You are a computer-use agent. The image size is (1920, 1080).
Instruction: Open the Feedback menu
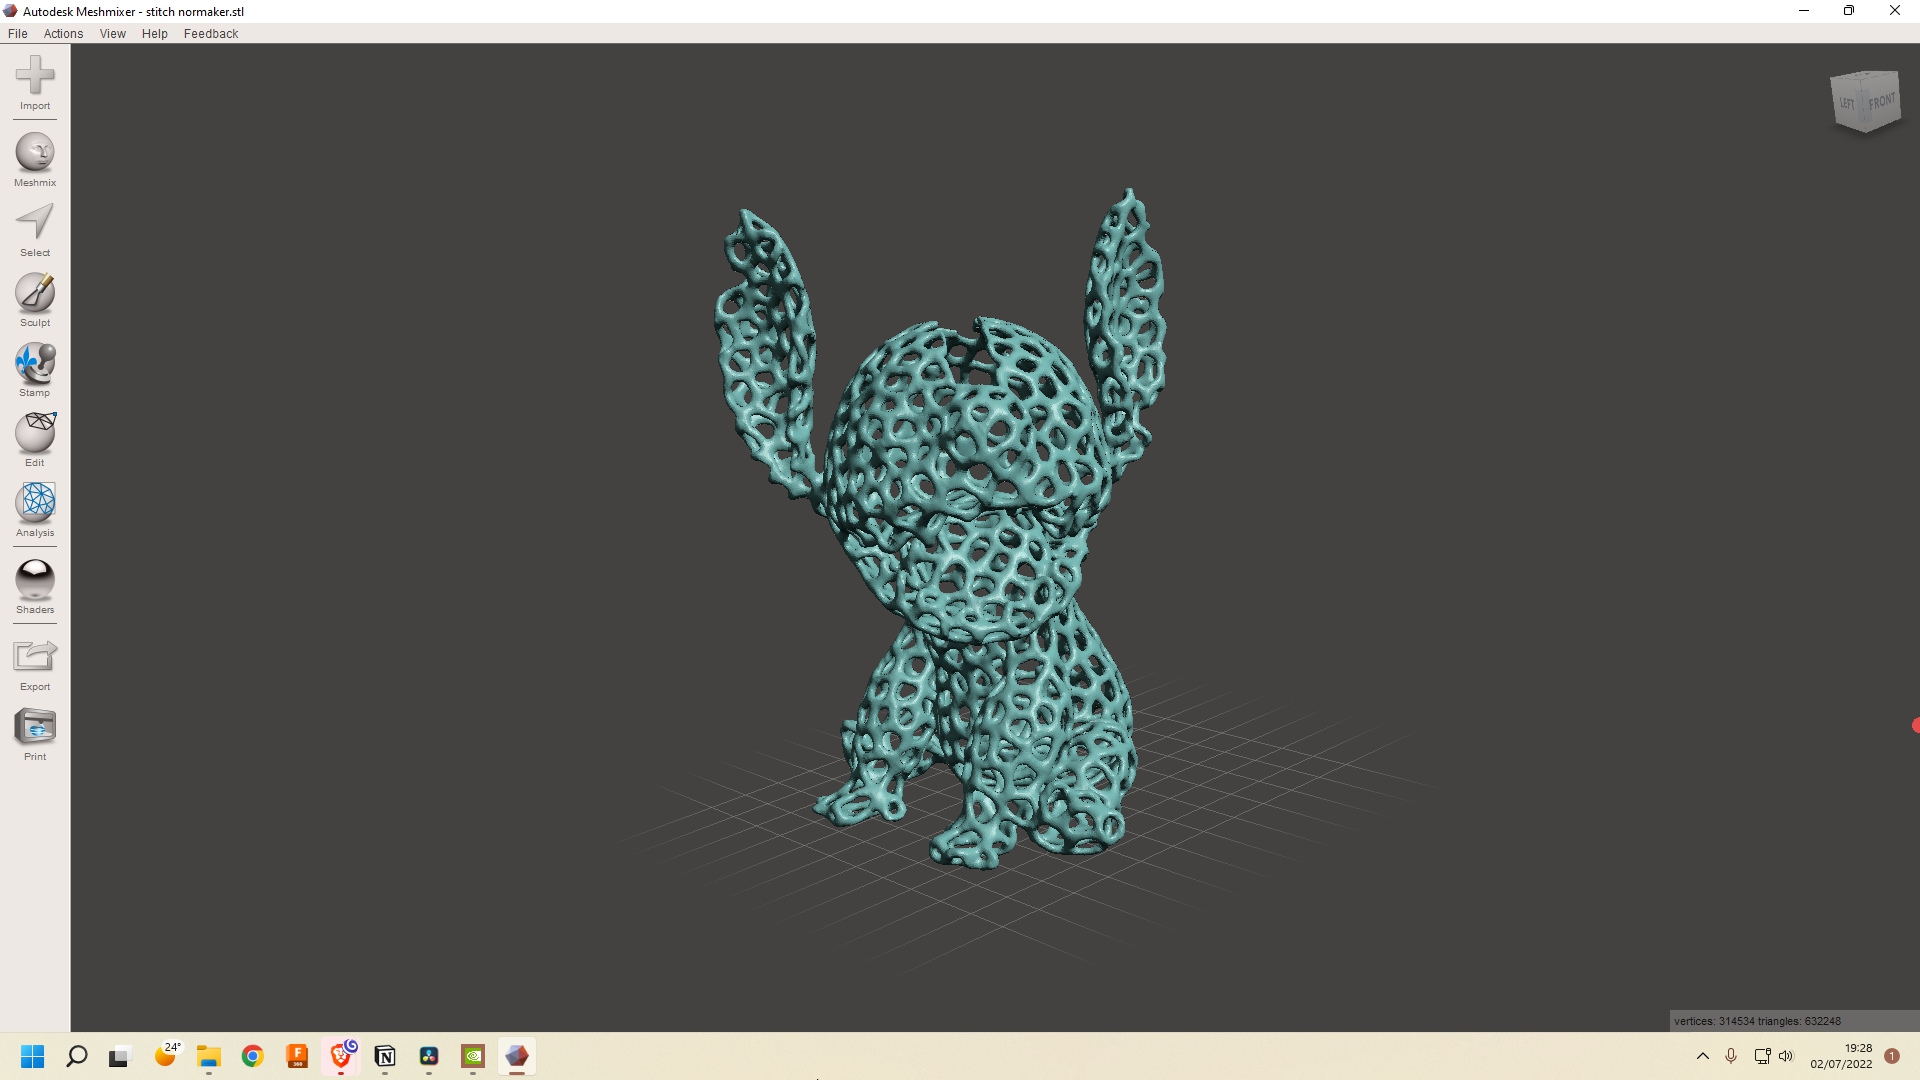tap(210, 33)
